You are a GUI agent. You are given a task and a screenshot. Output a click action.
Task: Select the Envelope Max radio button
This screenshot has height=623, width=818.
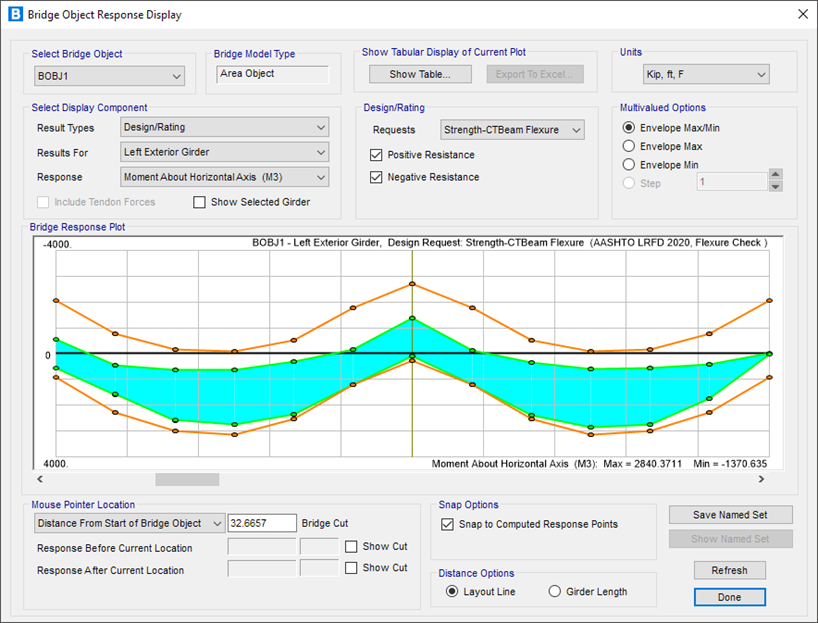629,146
